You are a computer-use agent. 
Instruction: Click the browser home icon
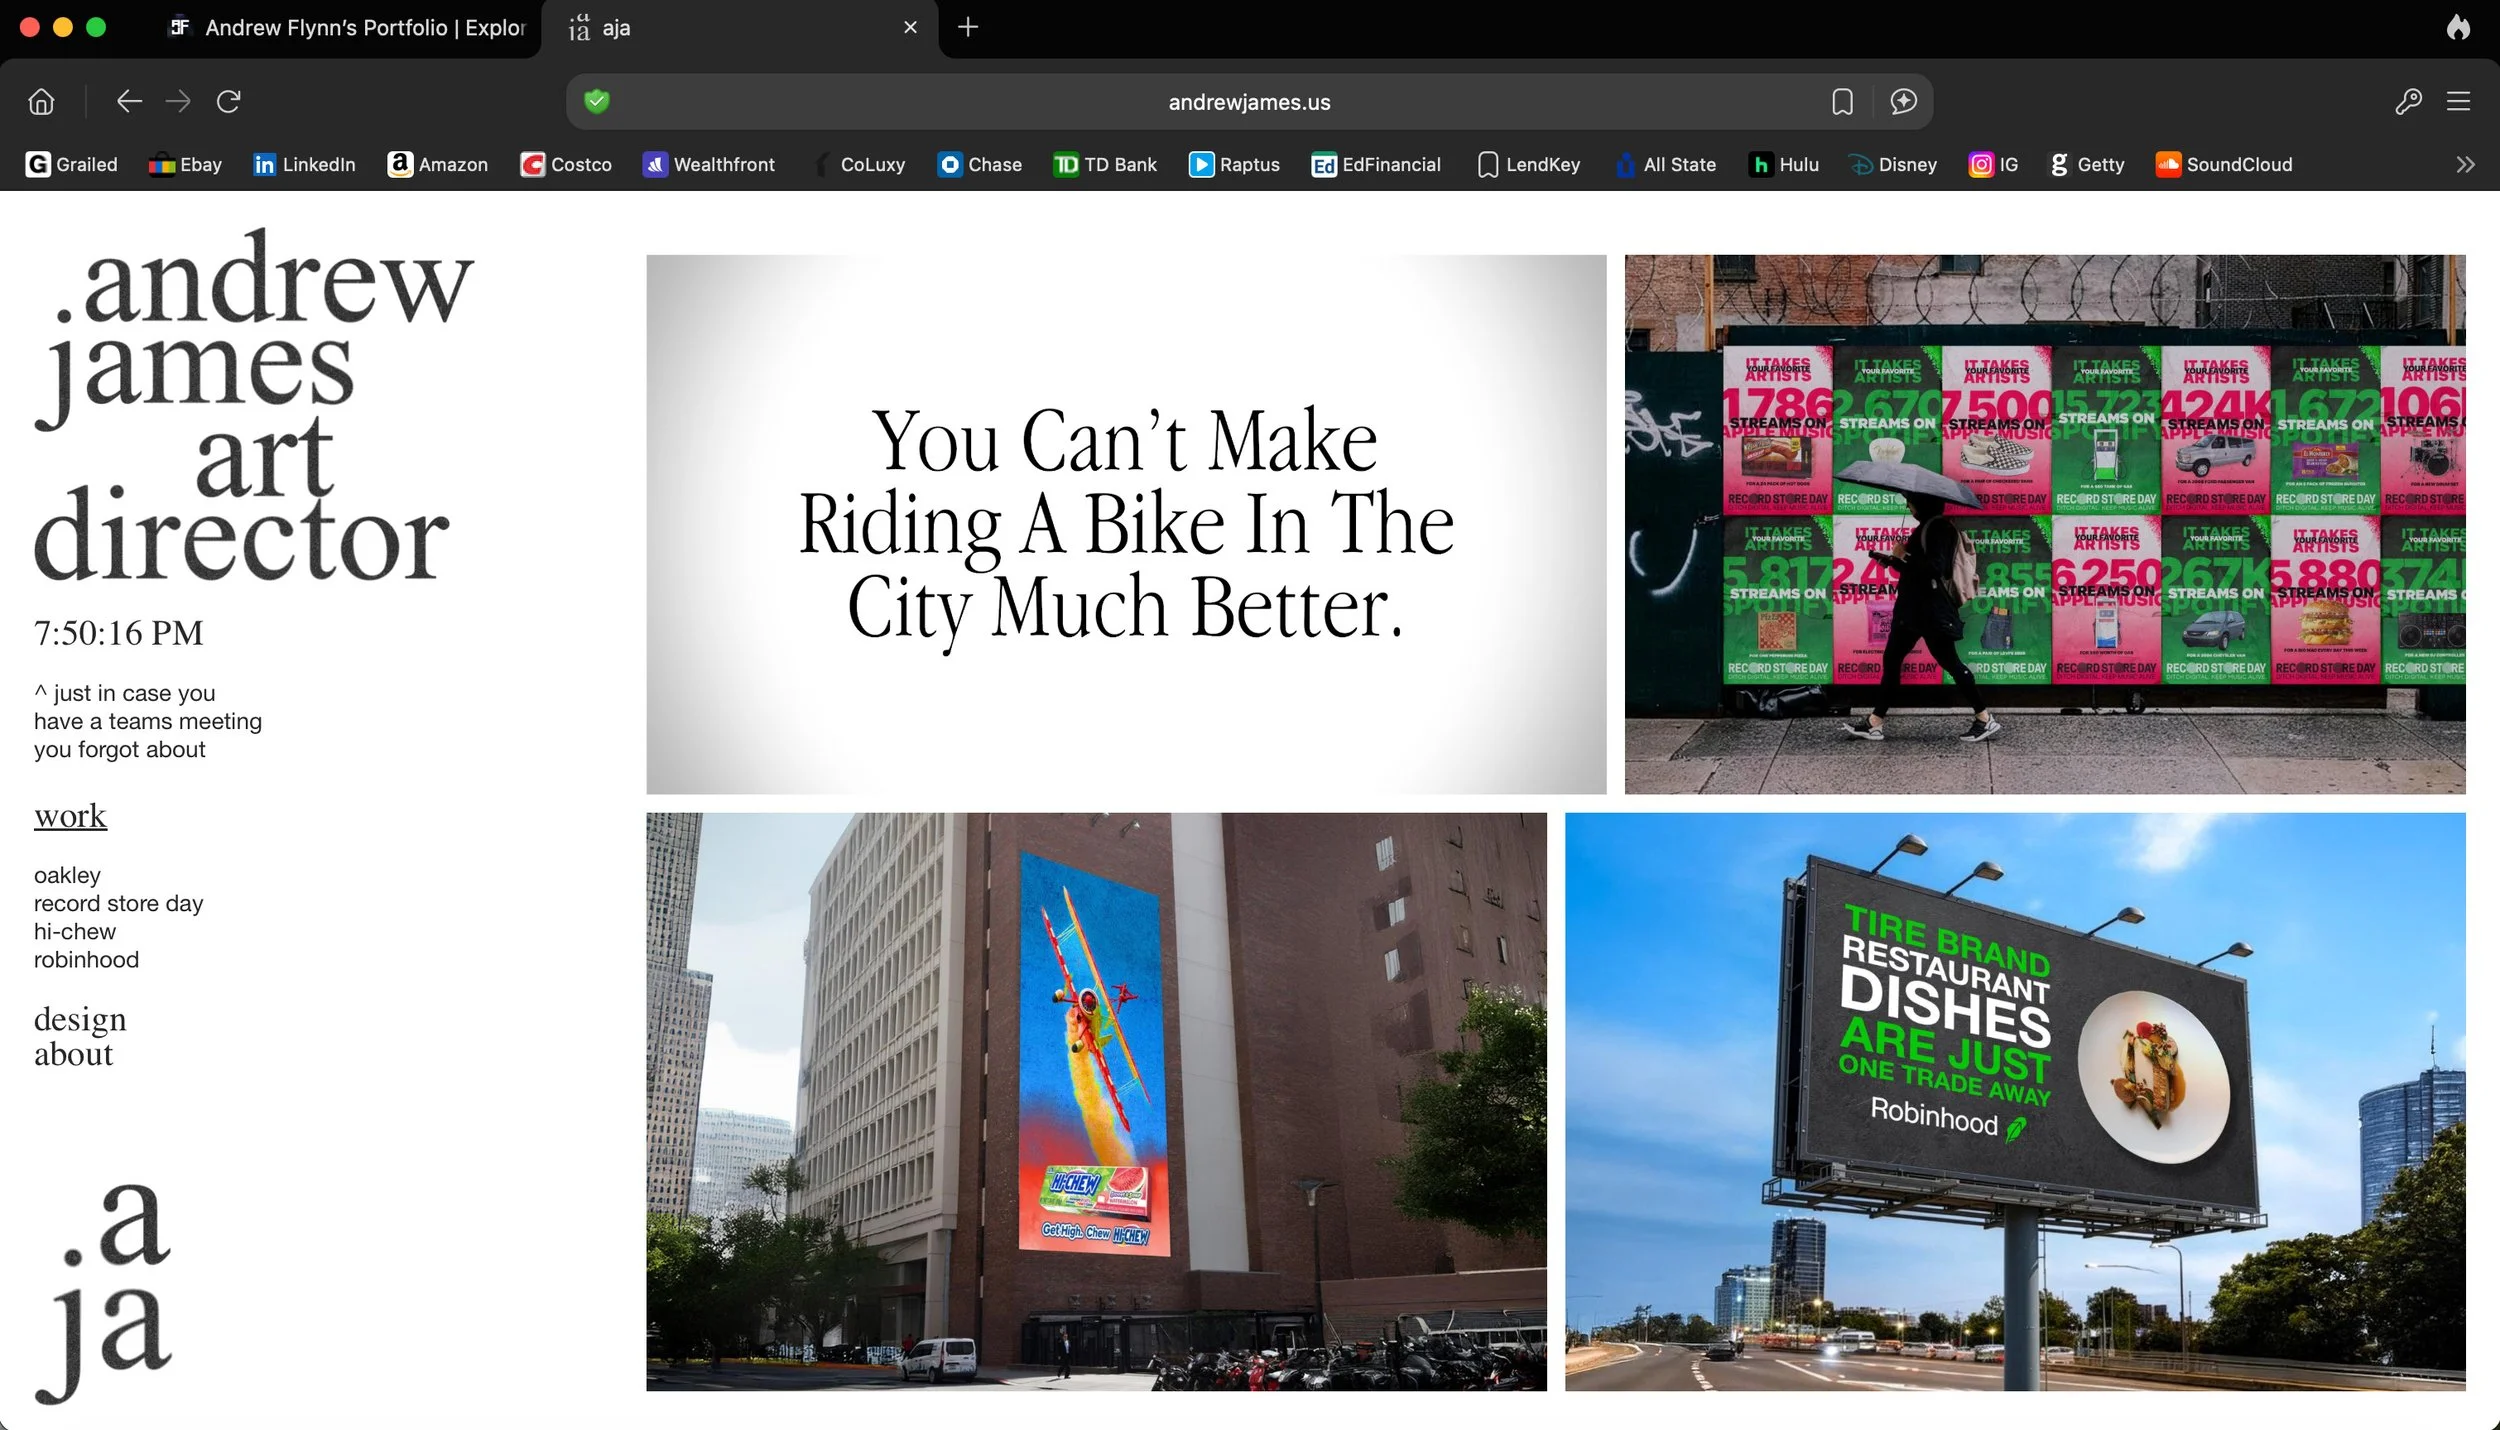point(41,101)
